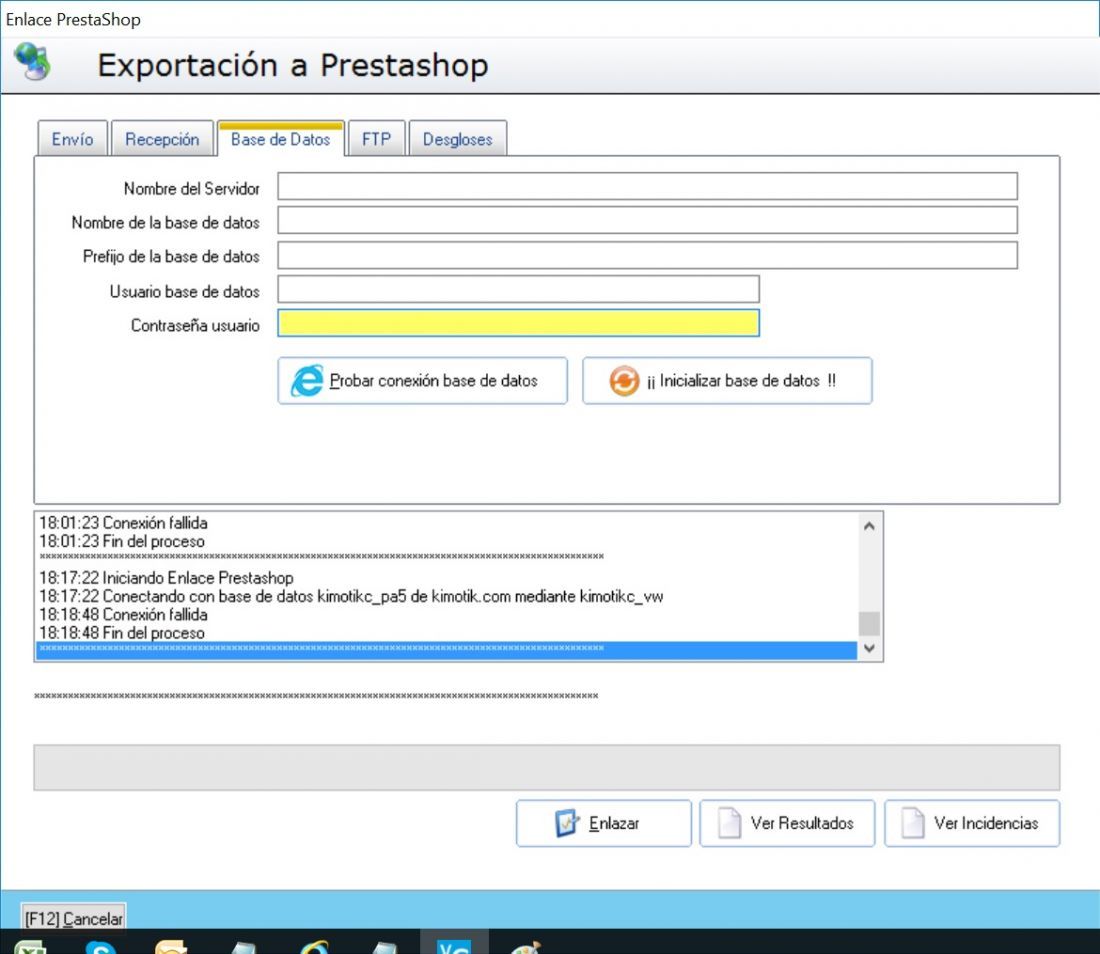This screenshot has height=954, width=1100.
Task: Select log line 18:18:48 Conexión fallida
Action: point(123,614)
